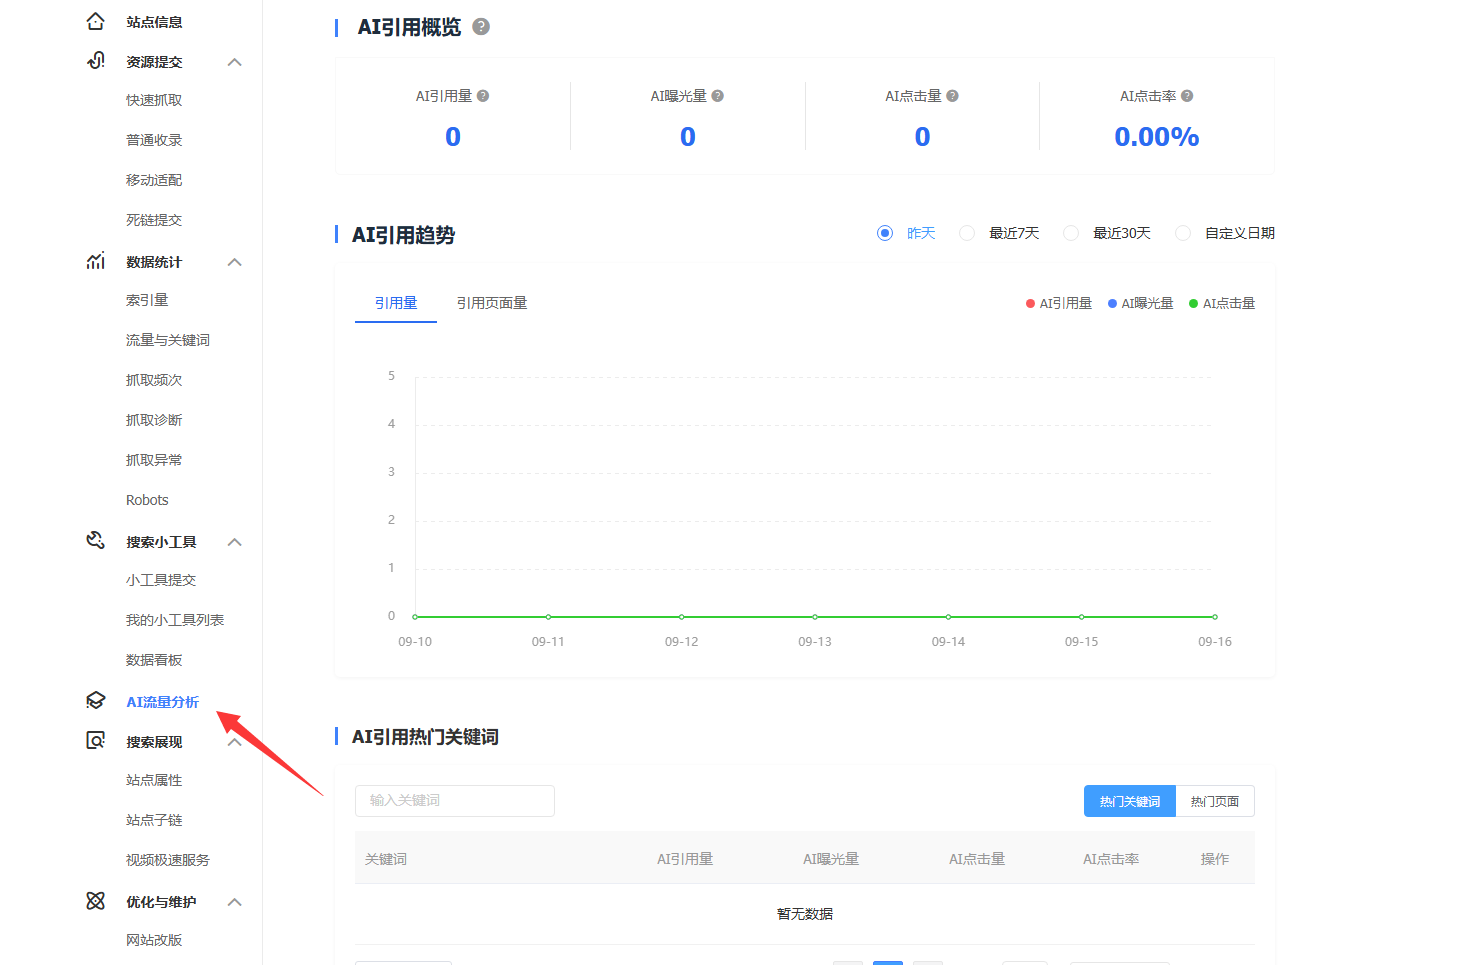Open the 流量与关键词 menu item
Screen dimensions: 1459x965
click(x=168, y=340)
